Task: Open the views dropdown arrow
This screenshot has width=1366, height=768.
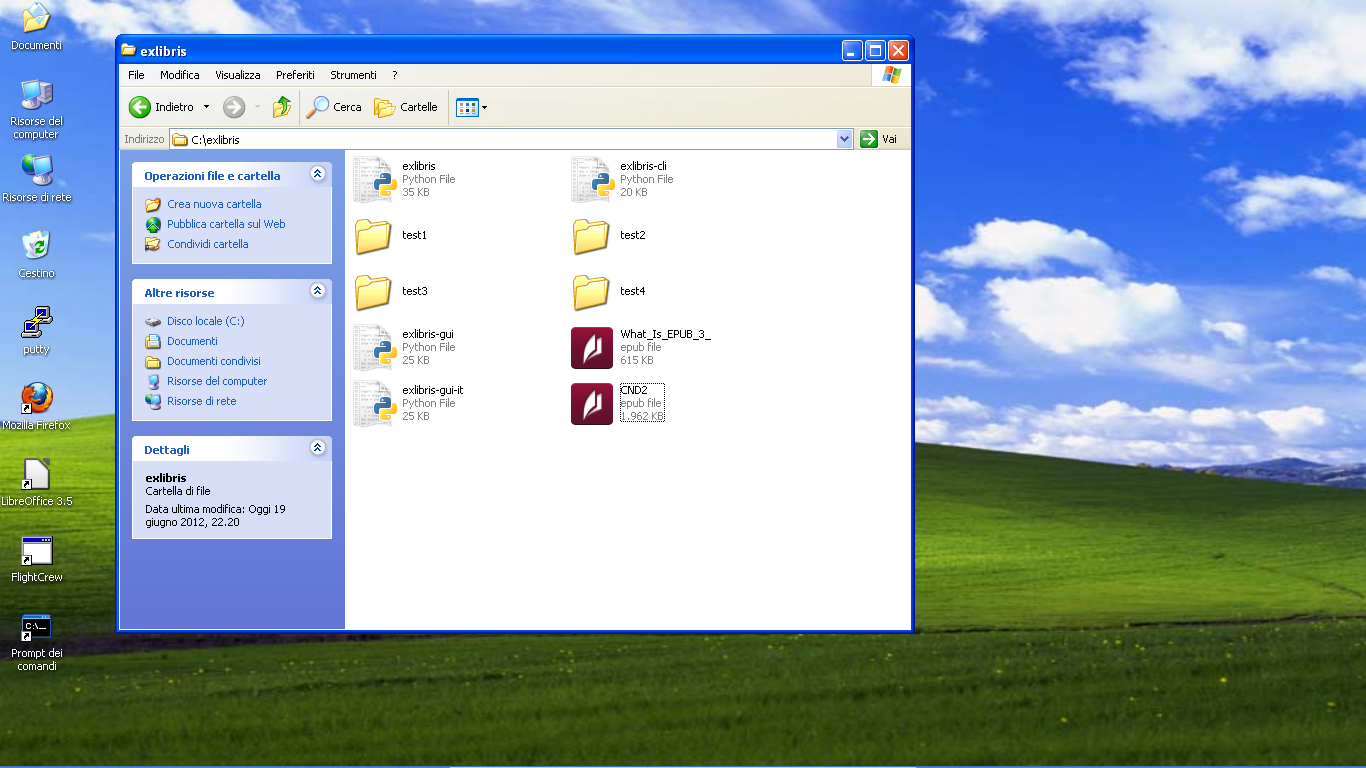Action: click(x=485, y=107)
